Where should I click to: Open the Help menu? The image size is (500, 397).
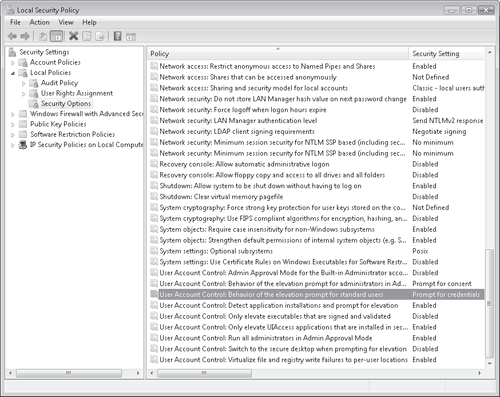coord(89,22)
